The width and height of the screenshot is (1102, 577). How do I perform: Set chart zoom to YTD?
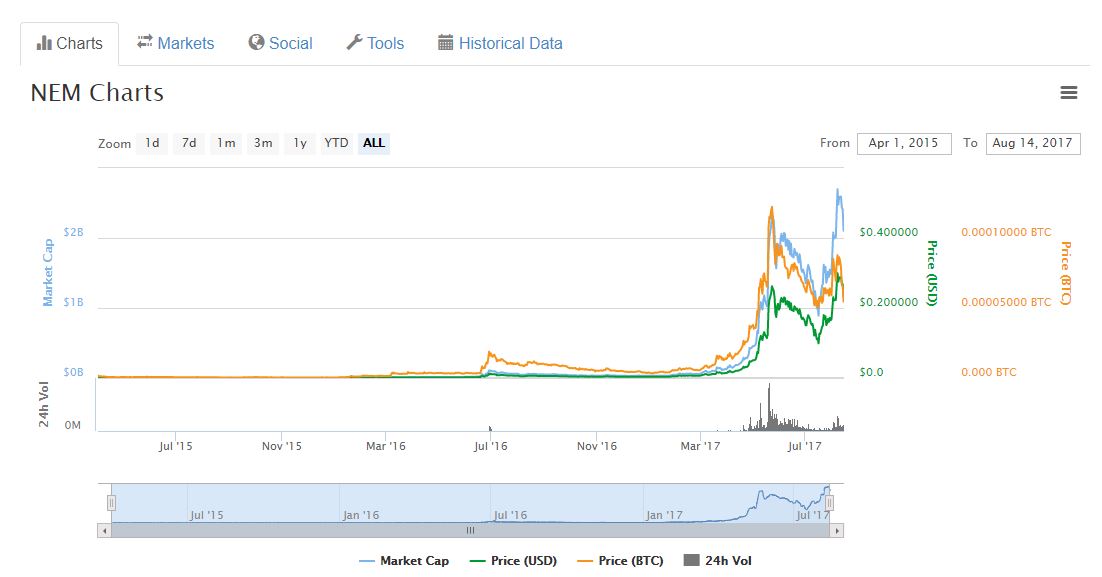336,143
